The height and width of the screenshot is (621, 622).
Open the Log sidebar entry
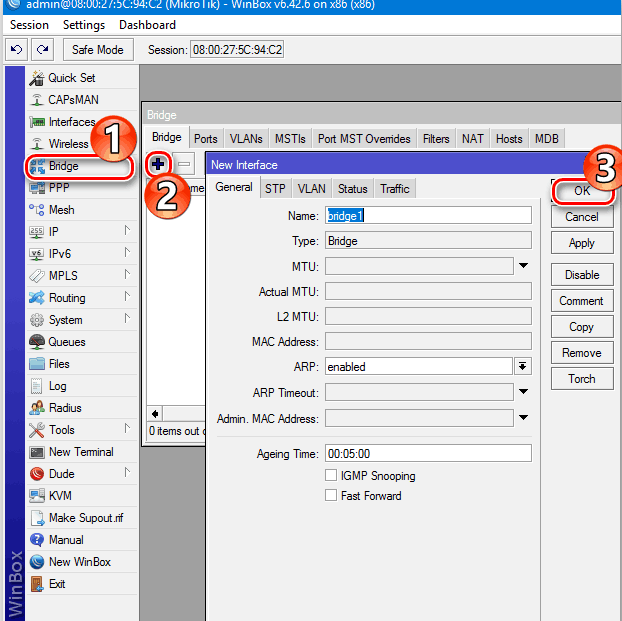[x=57, y=386]
